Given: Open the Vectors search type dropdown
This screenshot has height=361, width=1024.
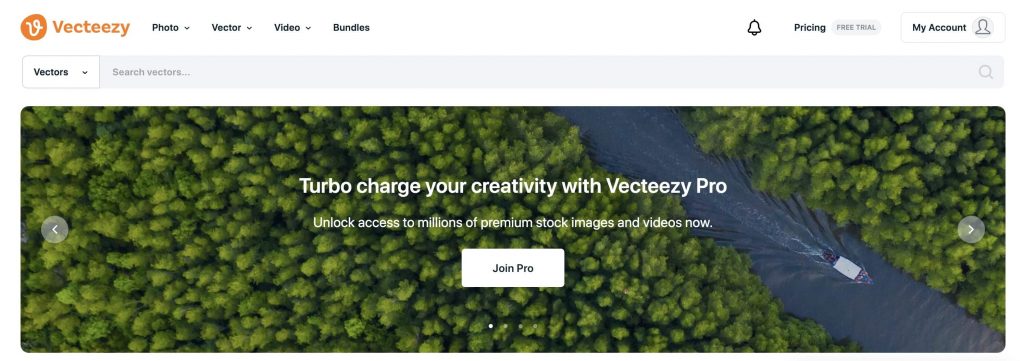Looking at the screenshot, I should [61, 72].
